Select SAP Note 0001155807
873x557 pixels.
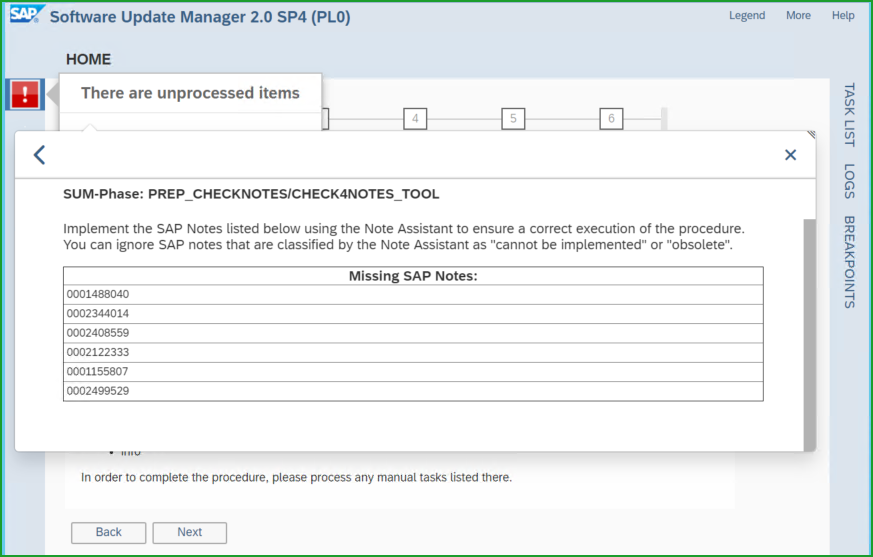click(413, 372)
